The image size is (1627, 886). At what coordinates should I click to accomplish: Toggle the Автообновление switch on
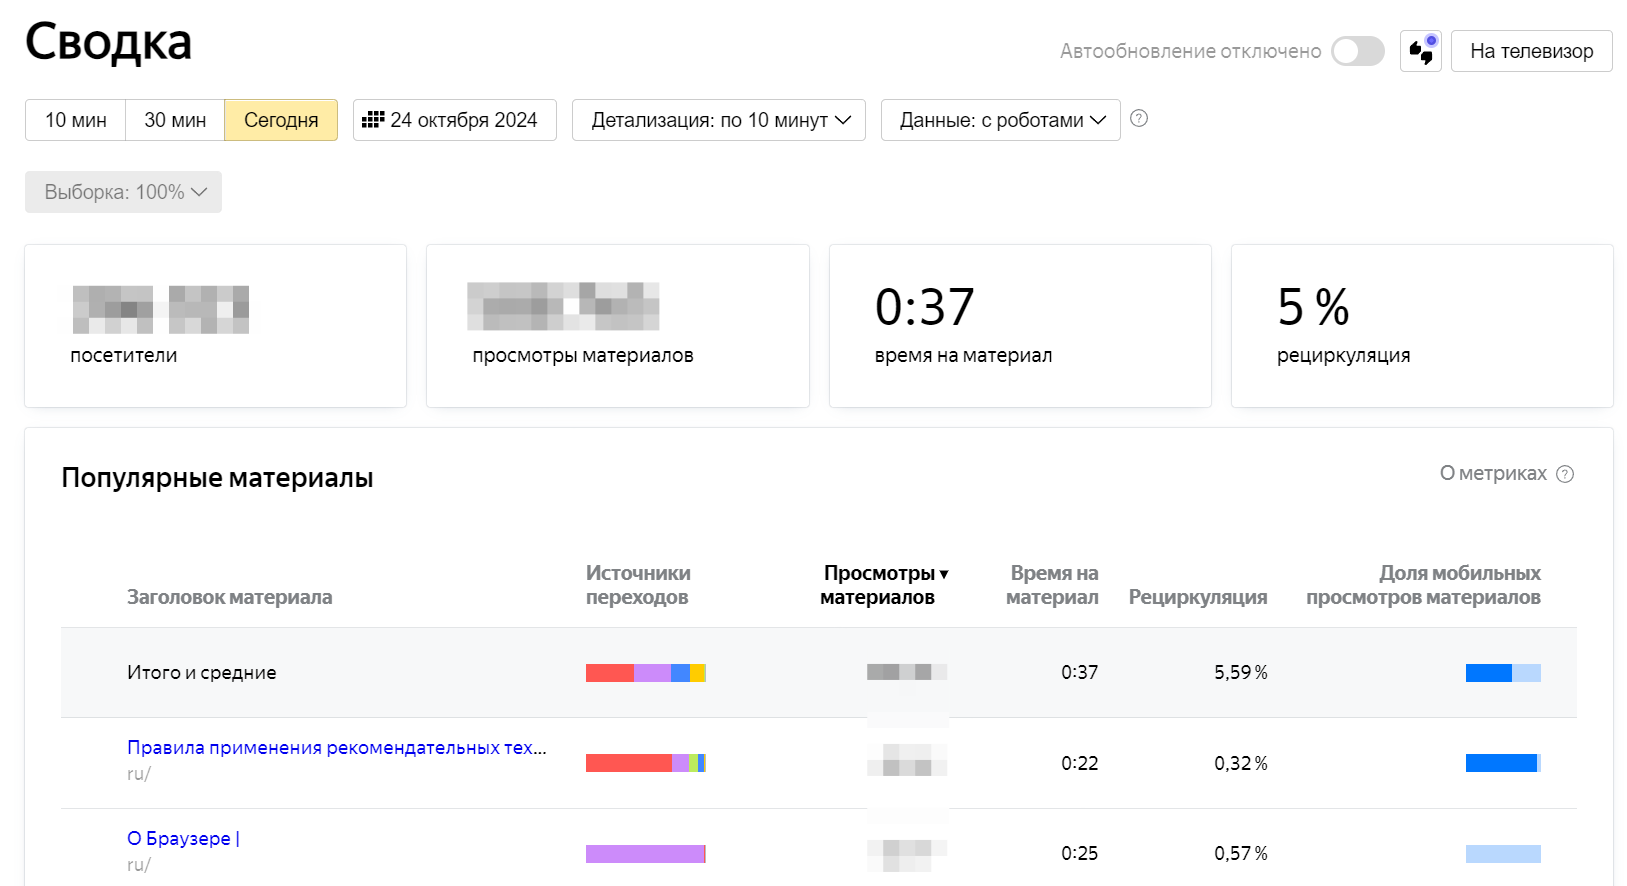[1357, 51]
